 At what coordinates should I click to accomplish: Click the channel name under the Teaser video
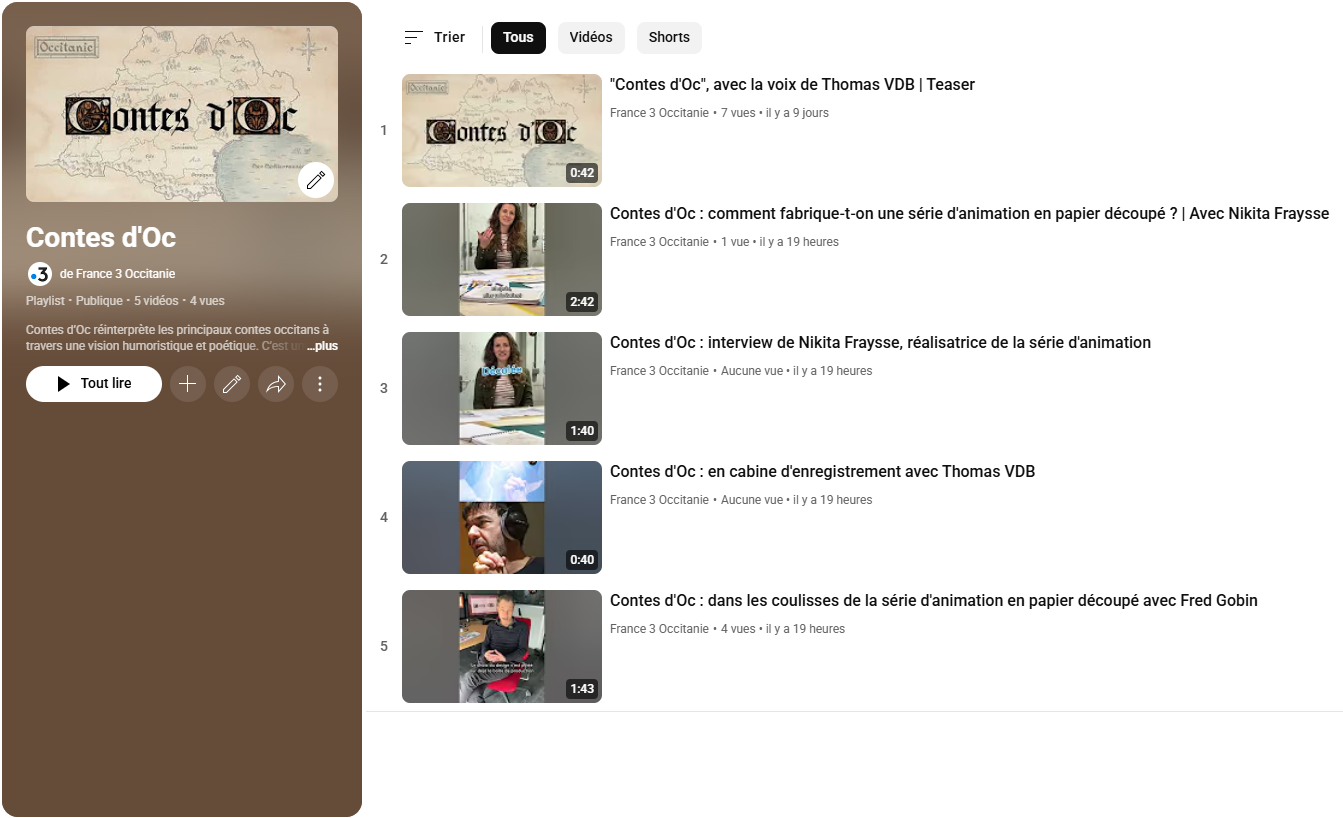pos(659,113)
